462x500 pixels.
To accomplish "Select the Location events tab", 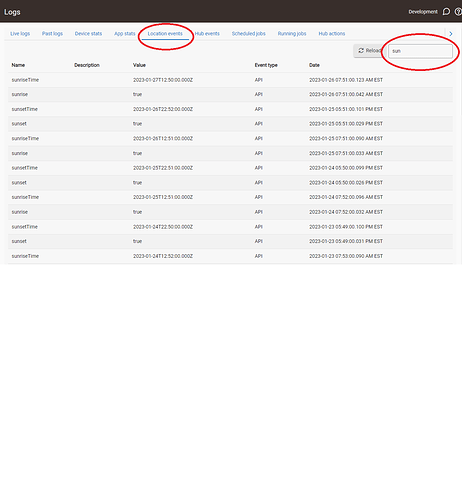I will tap(165, 34).
